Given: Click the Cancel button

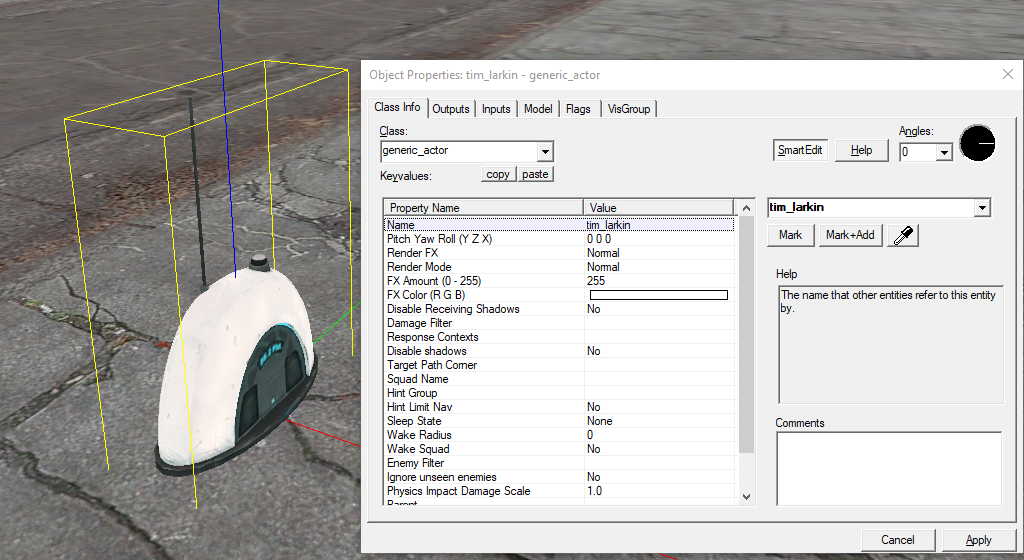Looking at the screenshot, I should (898, 540).
